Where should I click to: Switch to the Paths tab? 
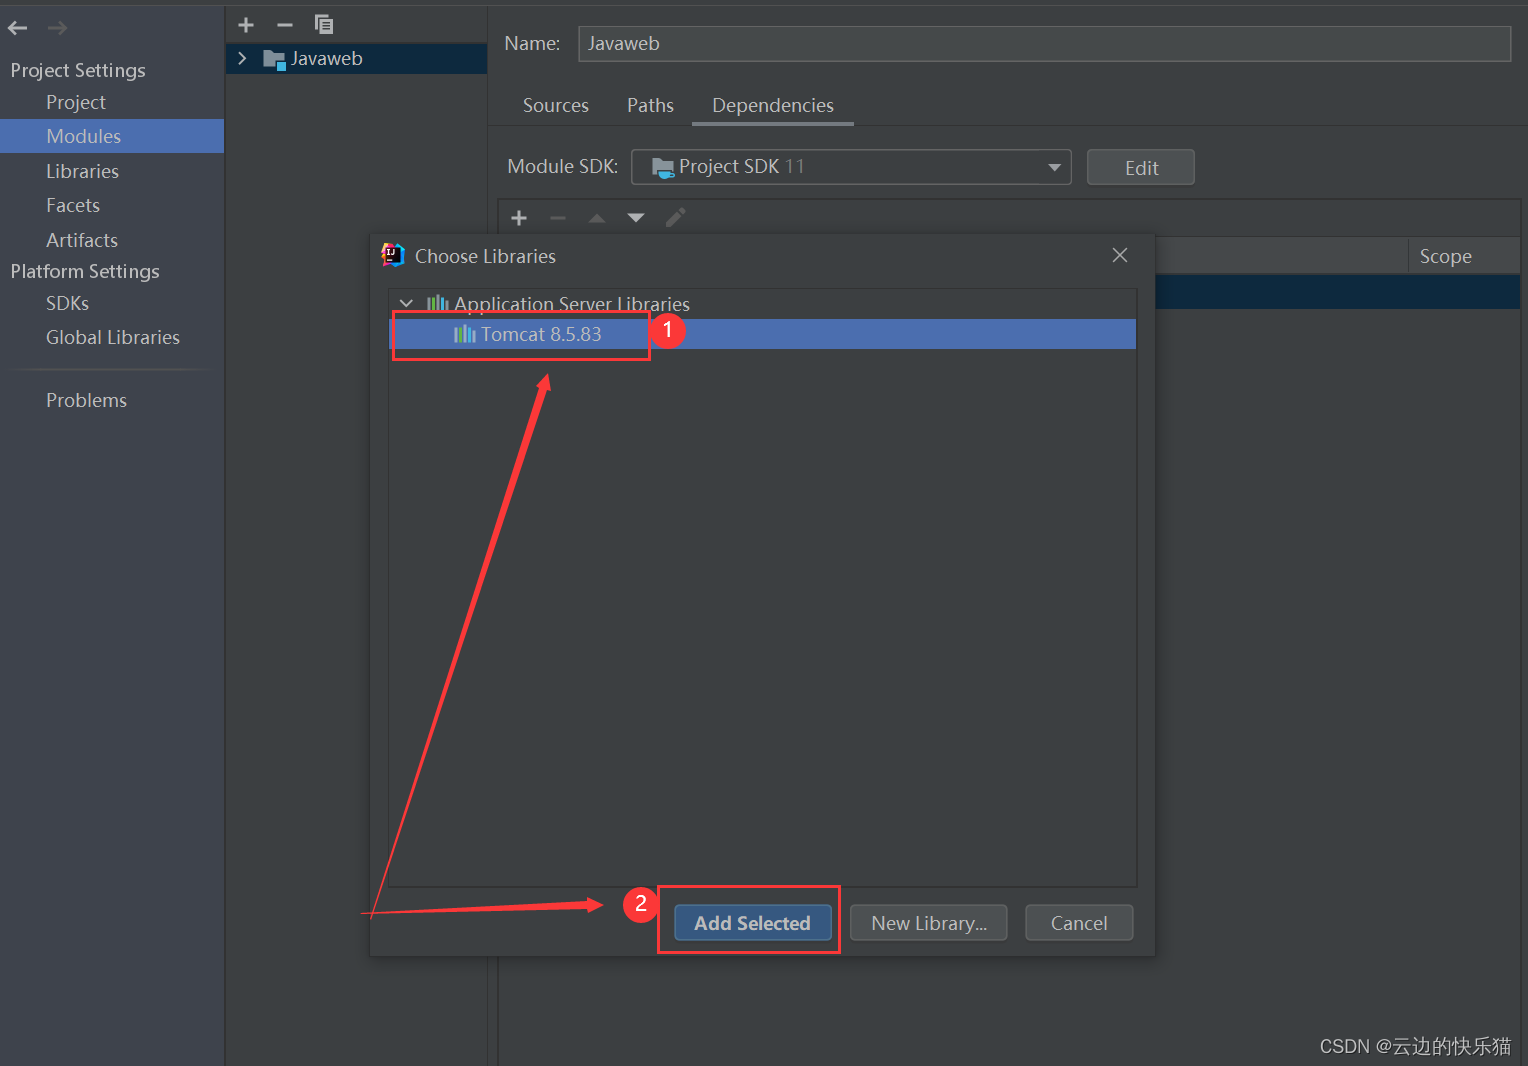tap(650, 105)
